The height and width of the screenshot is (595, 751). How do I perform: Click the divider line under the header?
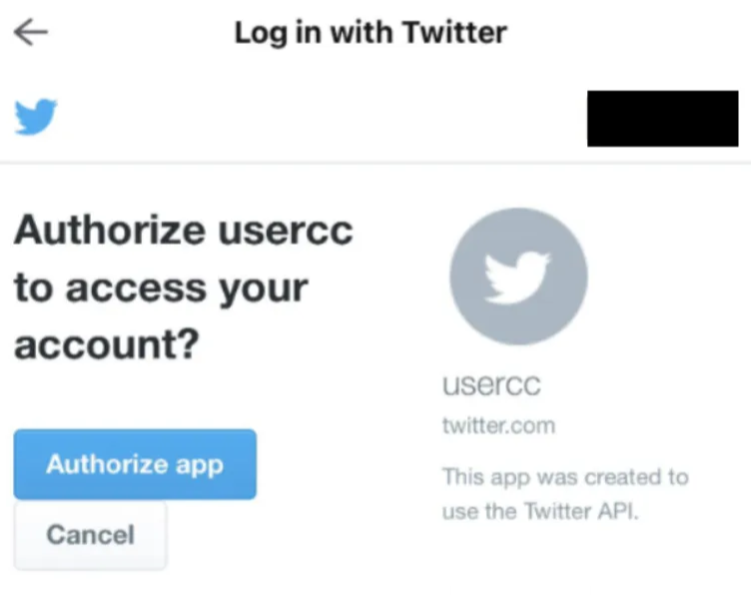376,163
